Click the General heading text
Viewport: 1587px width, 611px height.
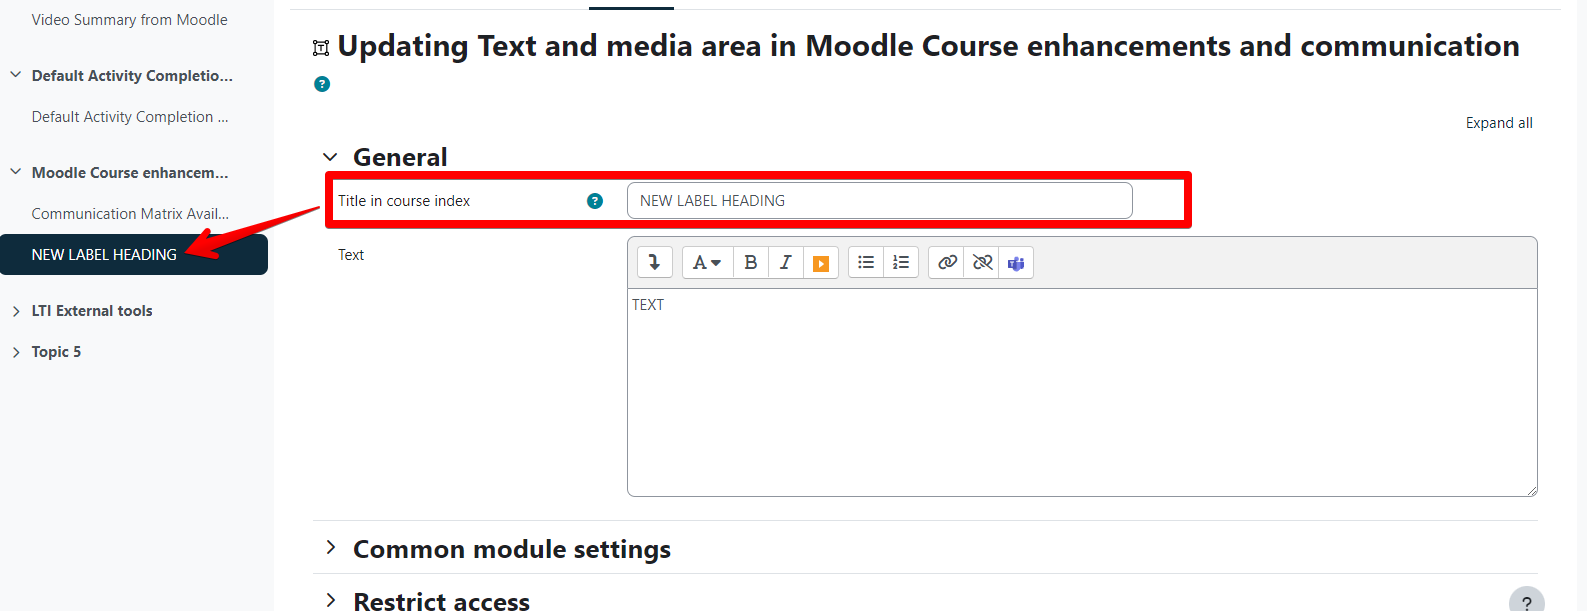pos(400,157)
